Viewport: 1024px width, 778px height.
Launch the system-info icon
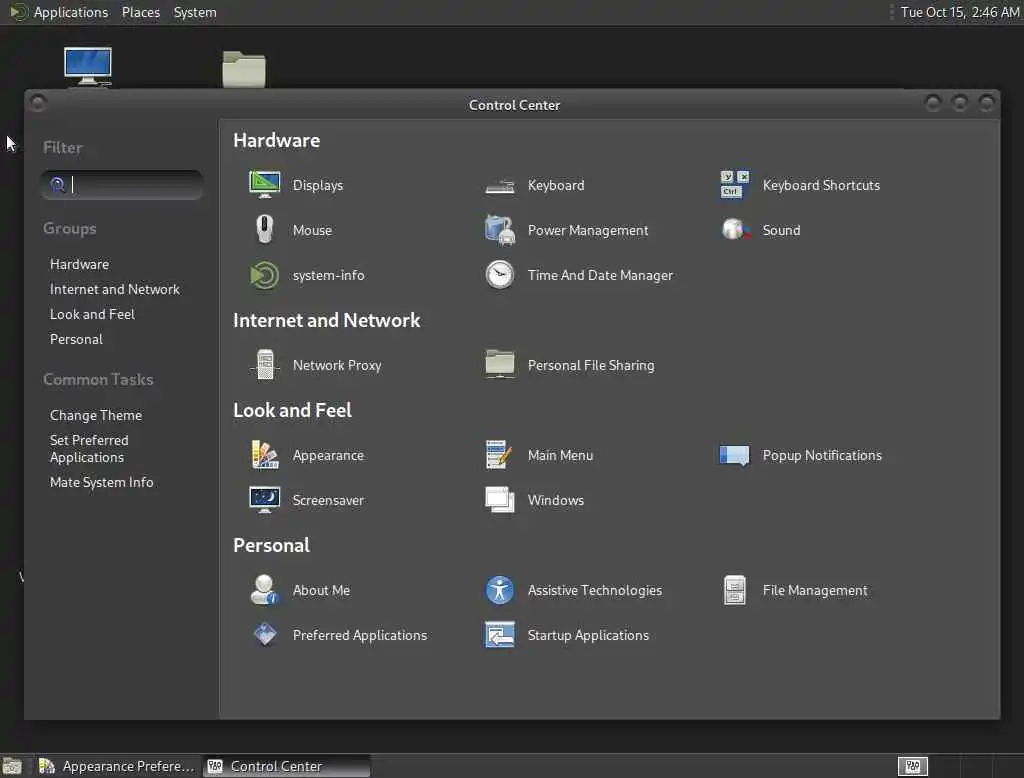264,275
